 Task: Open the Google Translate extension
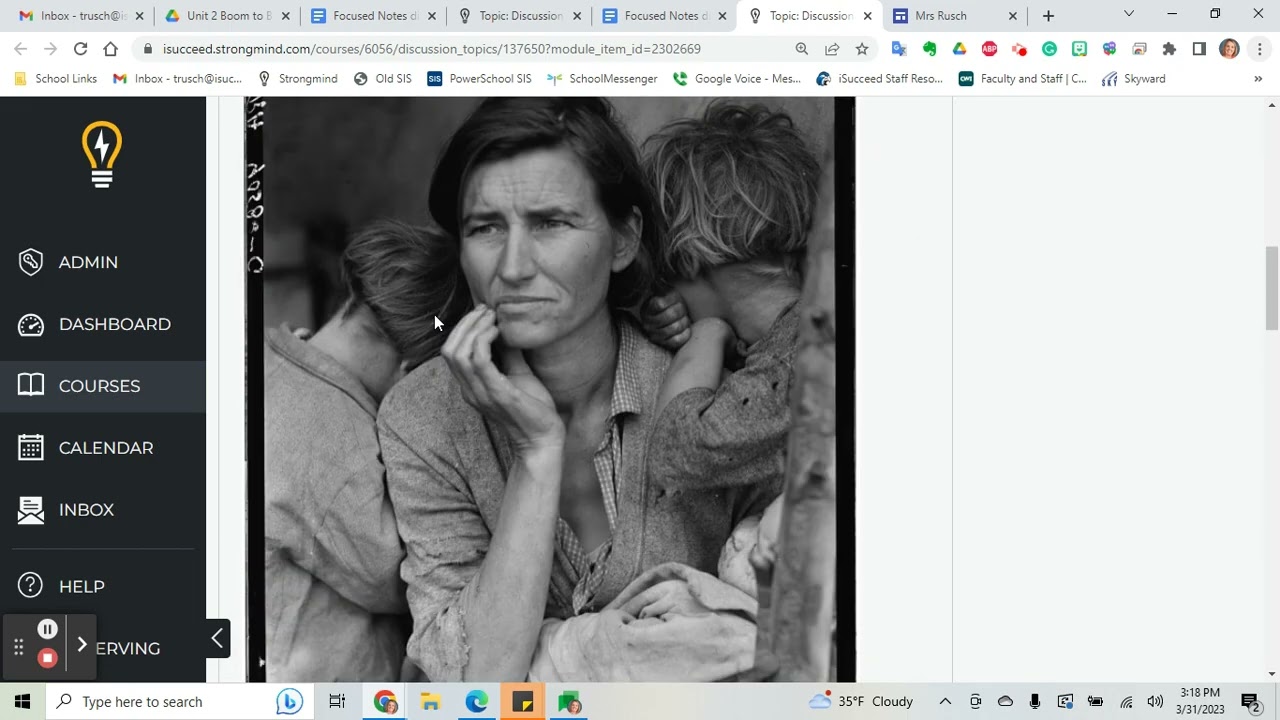(x=899, y=49)
